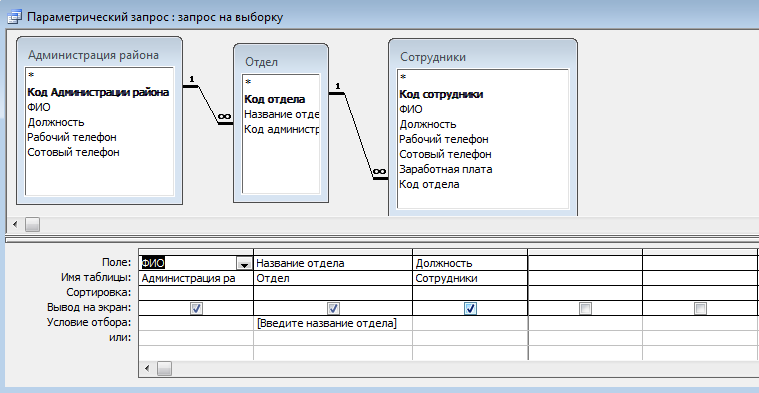Enable display checkbox in fifth empty column
Screen dimensions: 759x393
pyautogui.click(x=700, y=308)
